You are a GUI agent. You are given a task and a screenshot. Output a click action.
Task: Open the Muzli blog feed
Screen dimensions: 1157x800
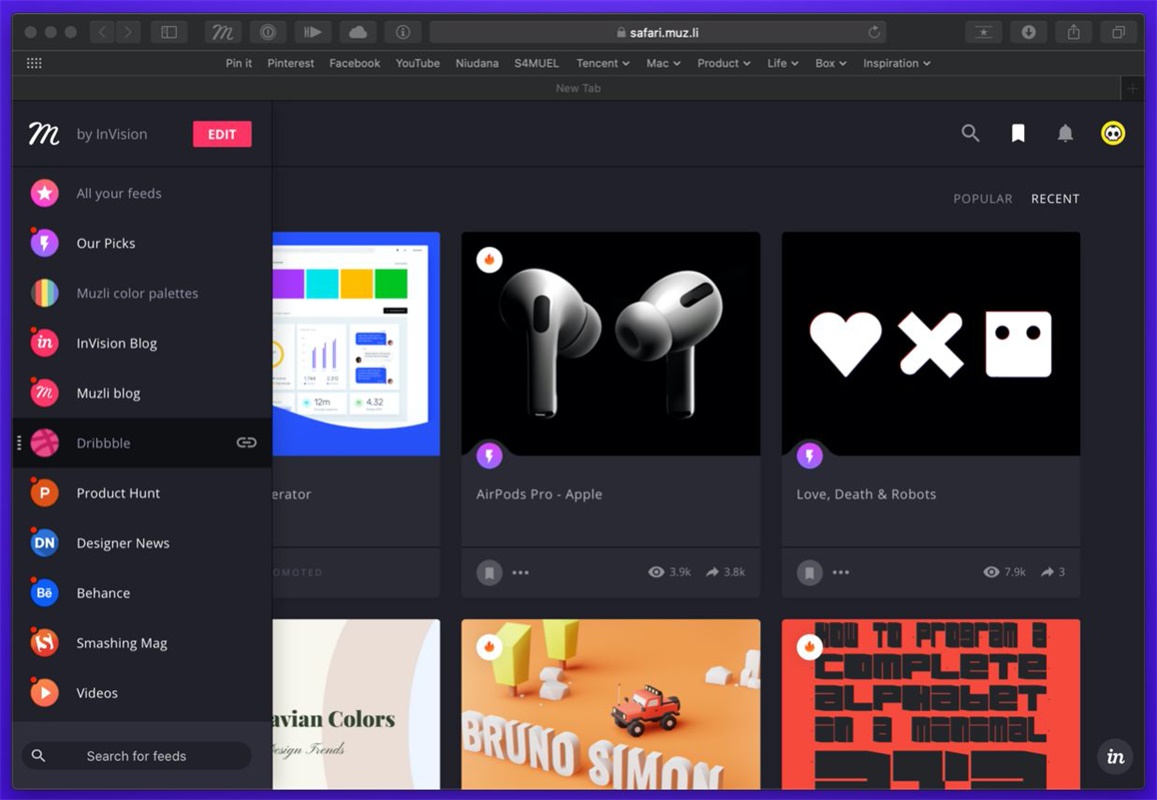click(142, 393)
